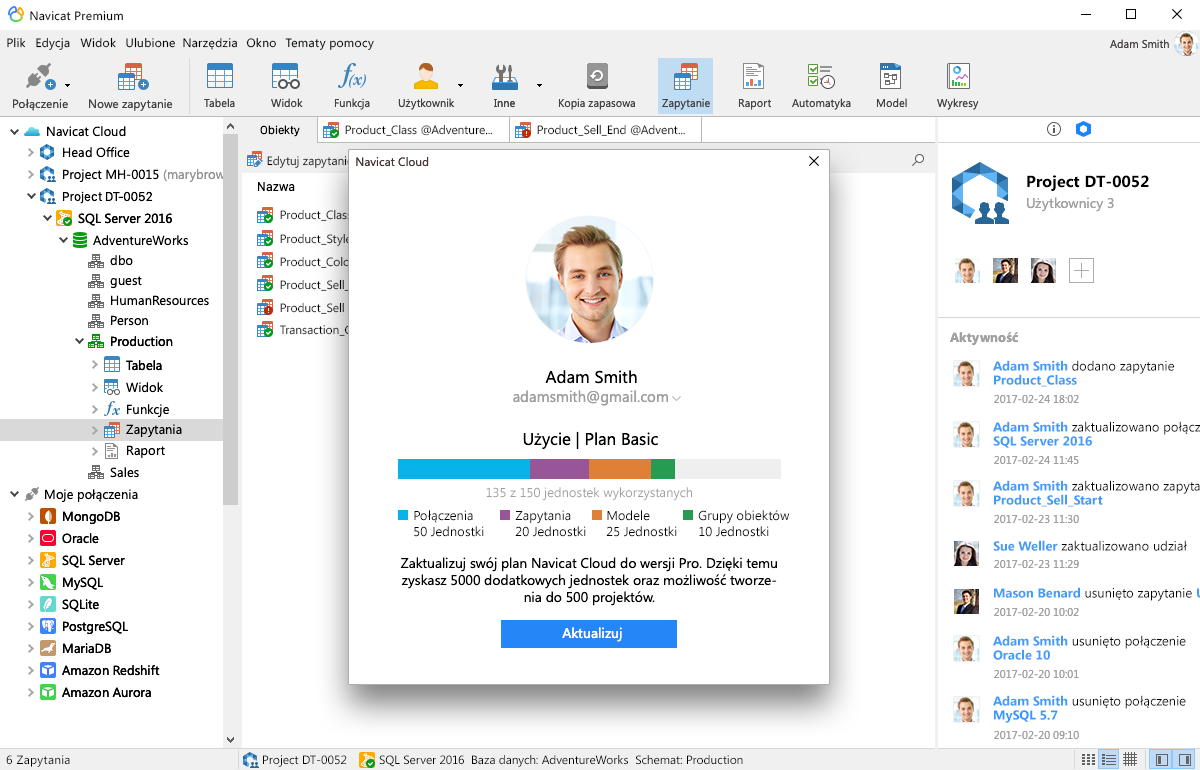Expand the Head Office tree node
Screen dimensions: 1200x770
[30, 153]
